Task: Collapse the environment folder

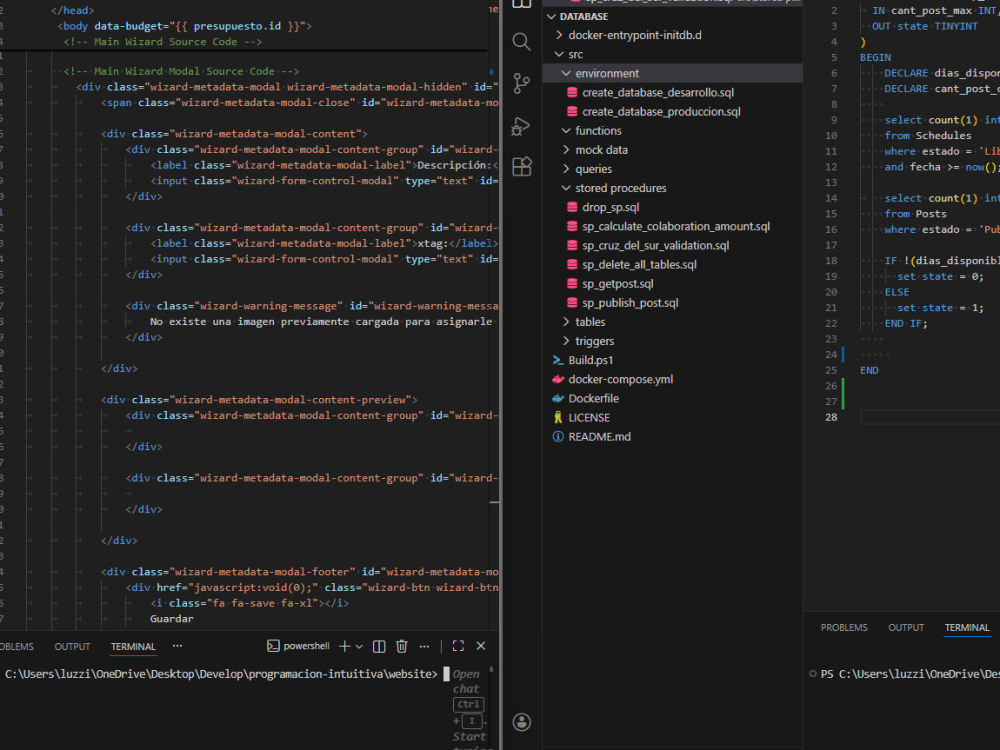Action: coord(566,73)
